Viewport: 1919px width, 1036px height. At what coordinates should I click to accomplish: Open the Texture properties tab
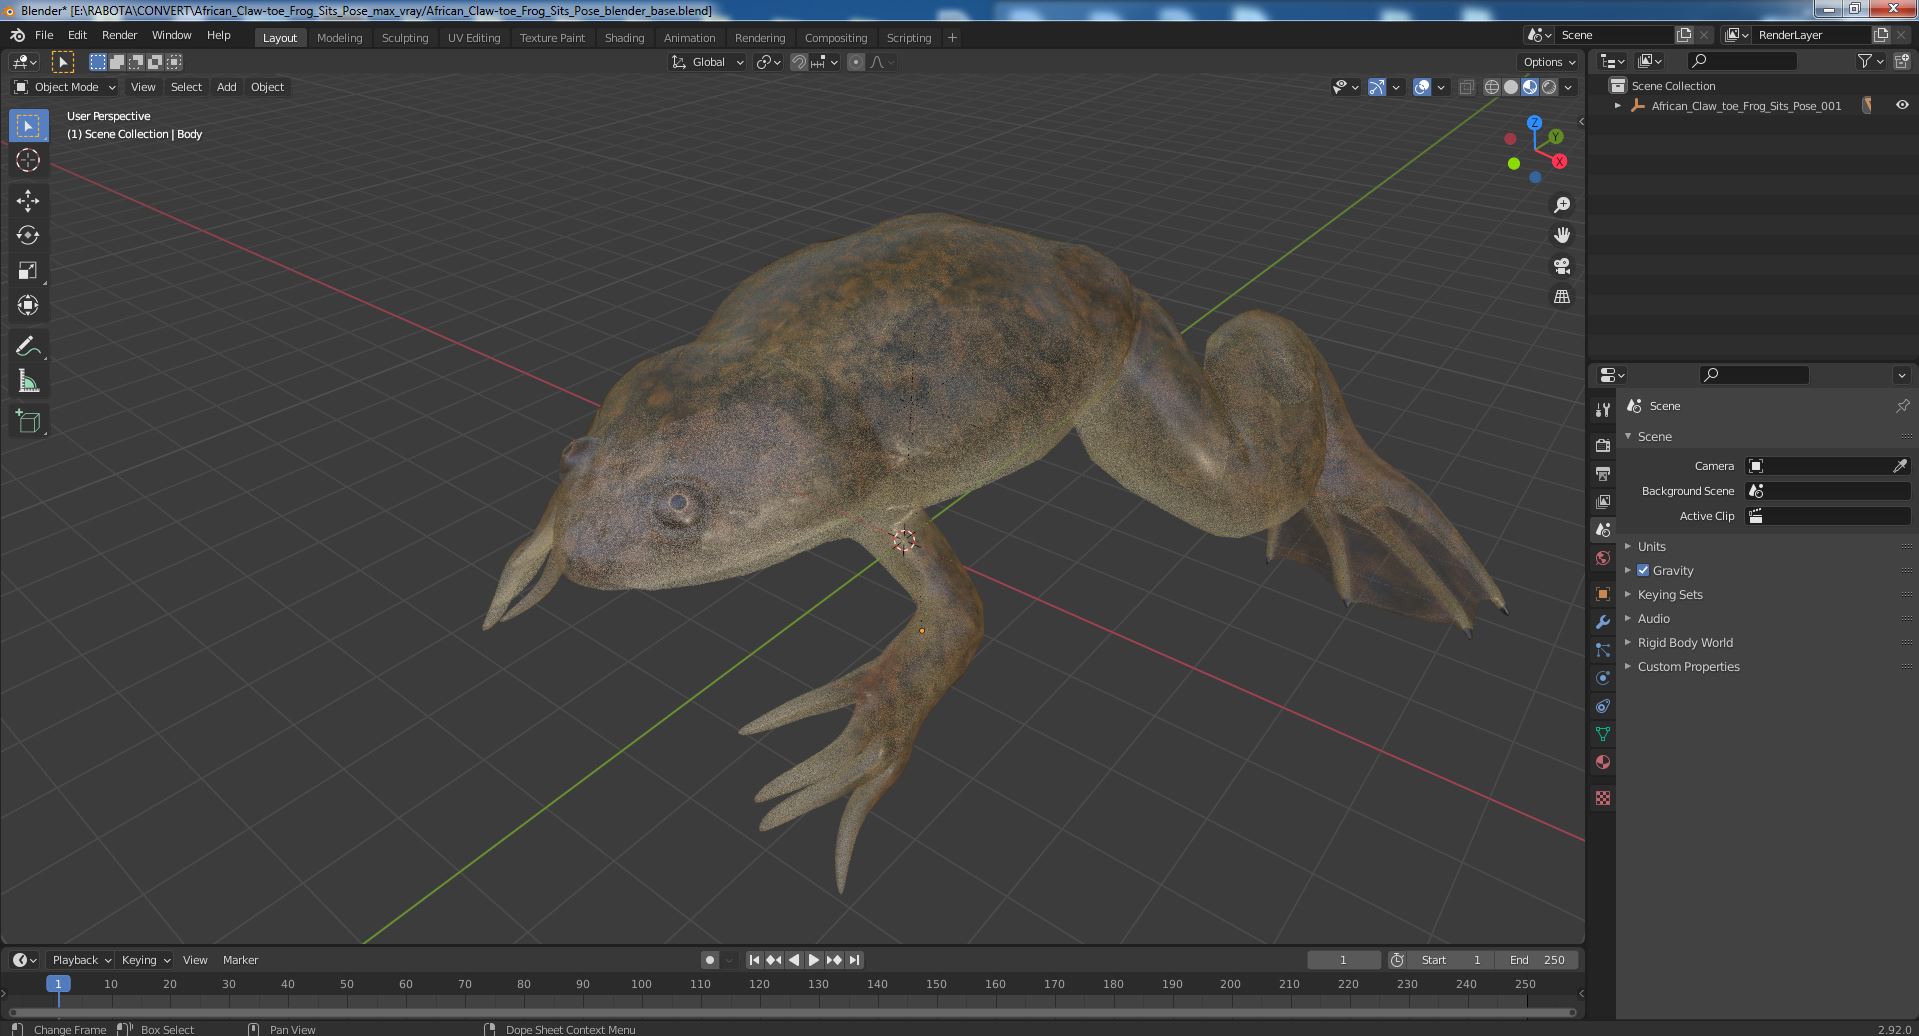1603,798
